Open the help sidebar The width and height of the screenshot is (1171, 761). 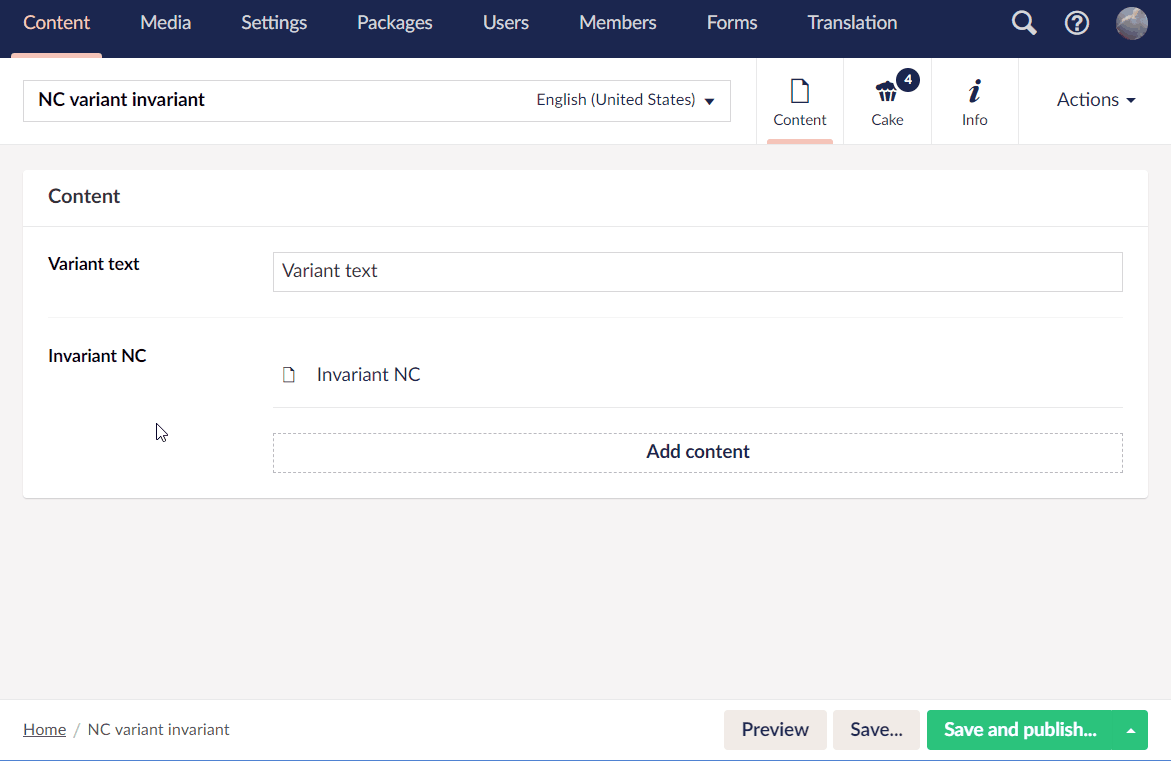tap(1077, 22)
